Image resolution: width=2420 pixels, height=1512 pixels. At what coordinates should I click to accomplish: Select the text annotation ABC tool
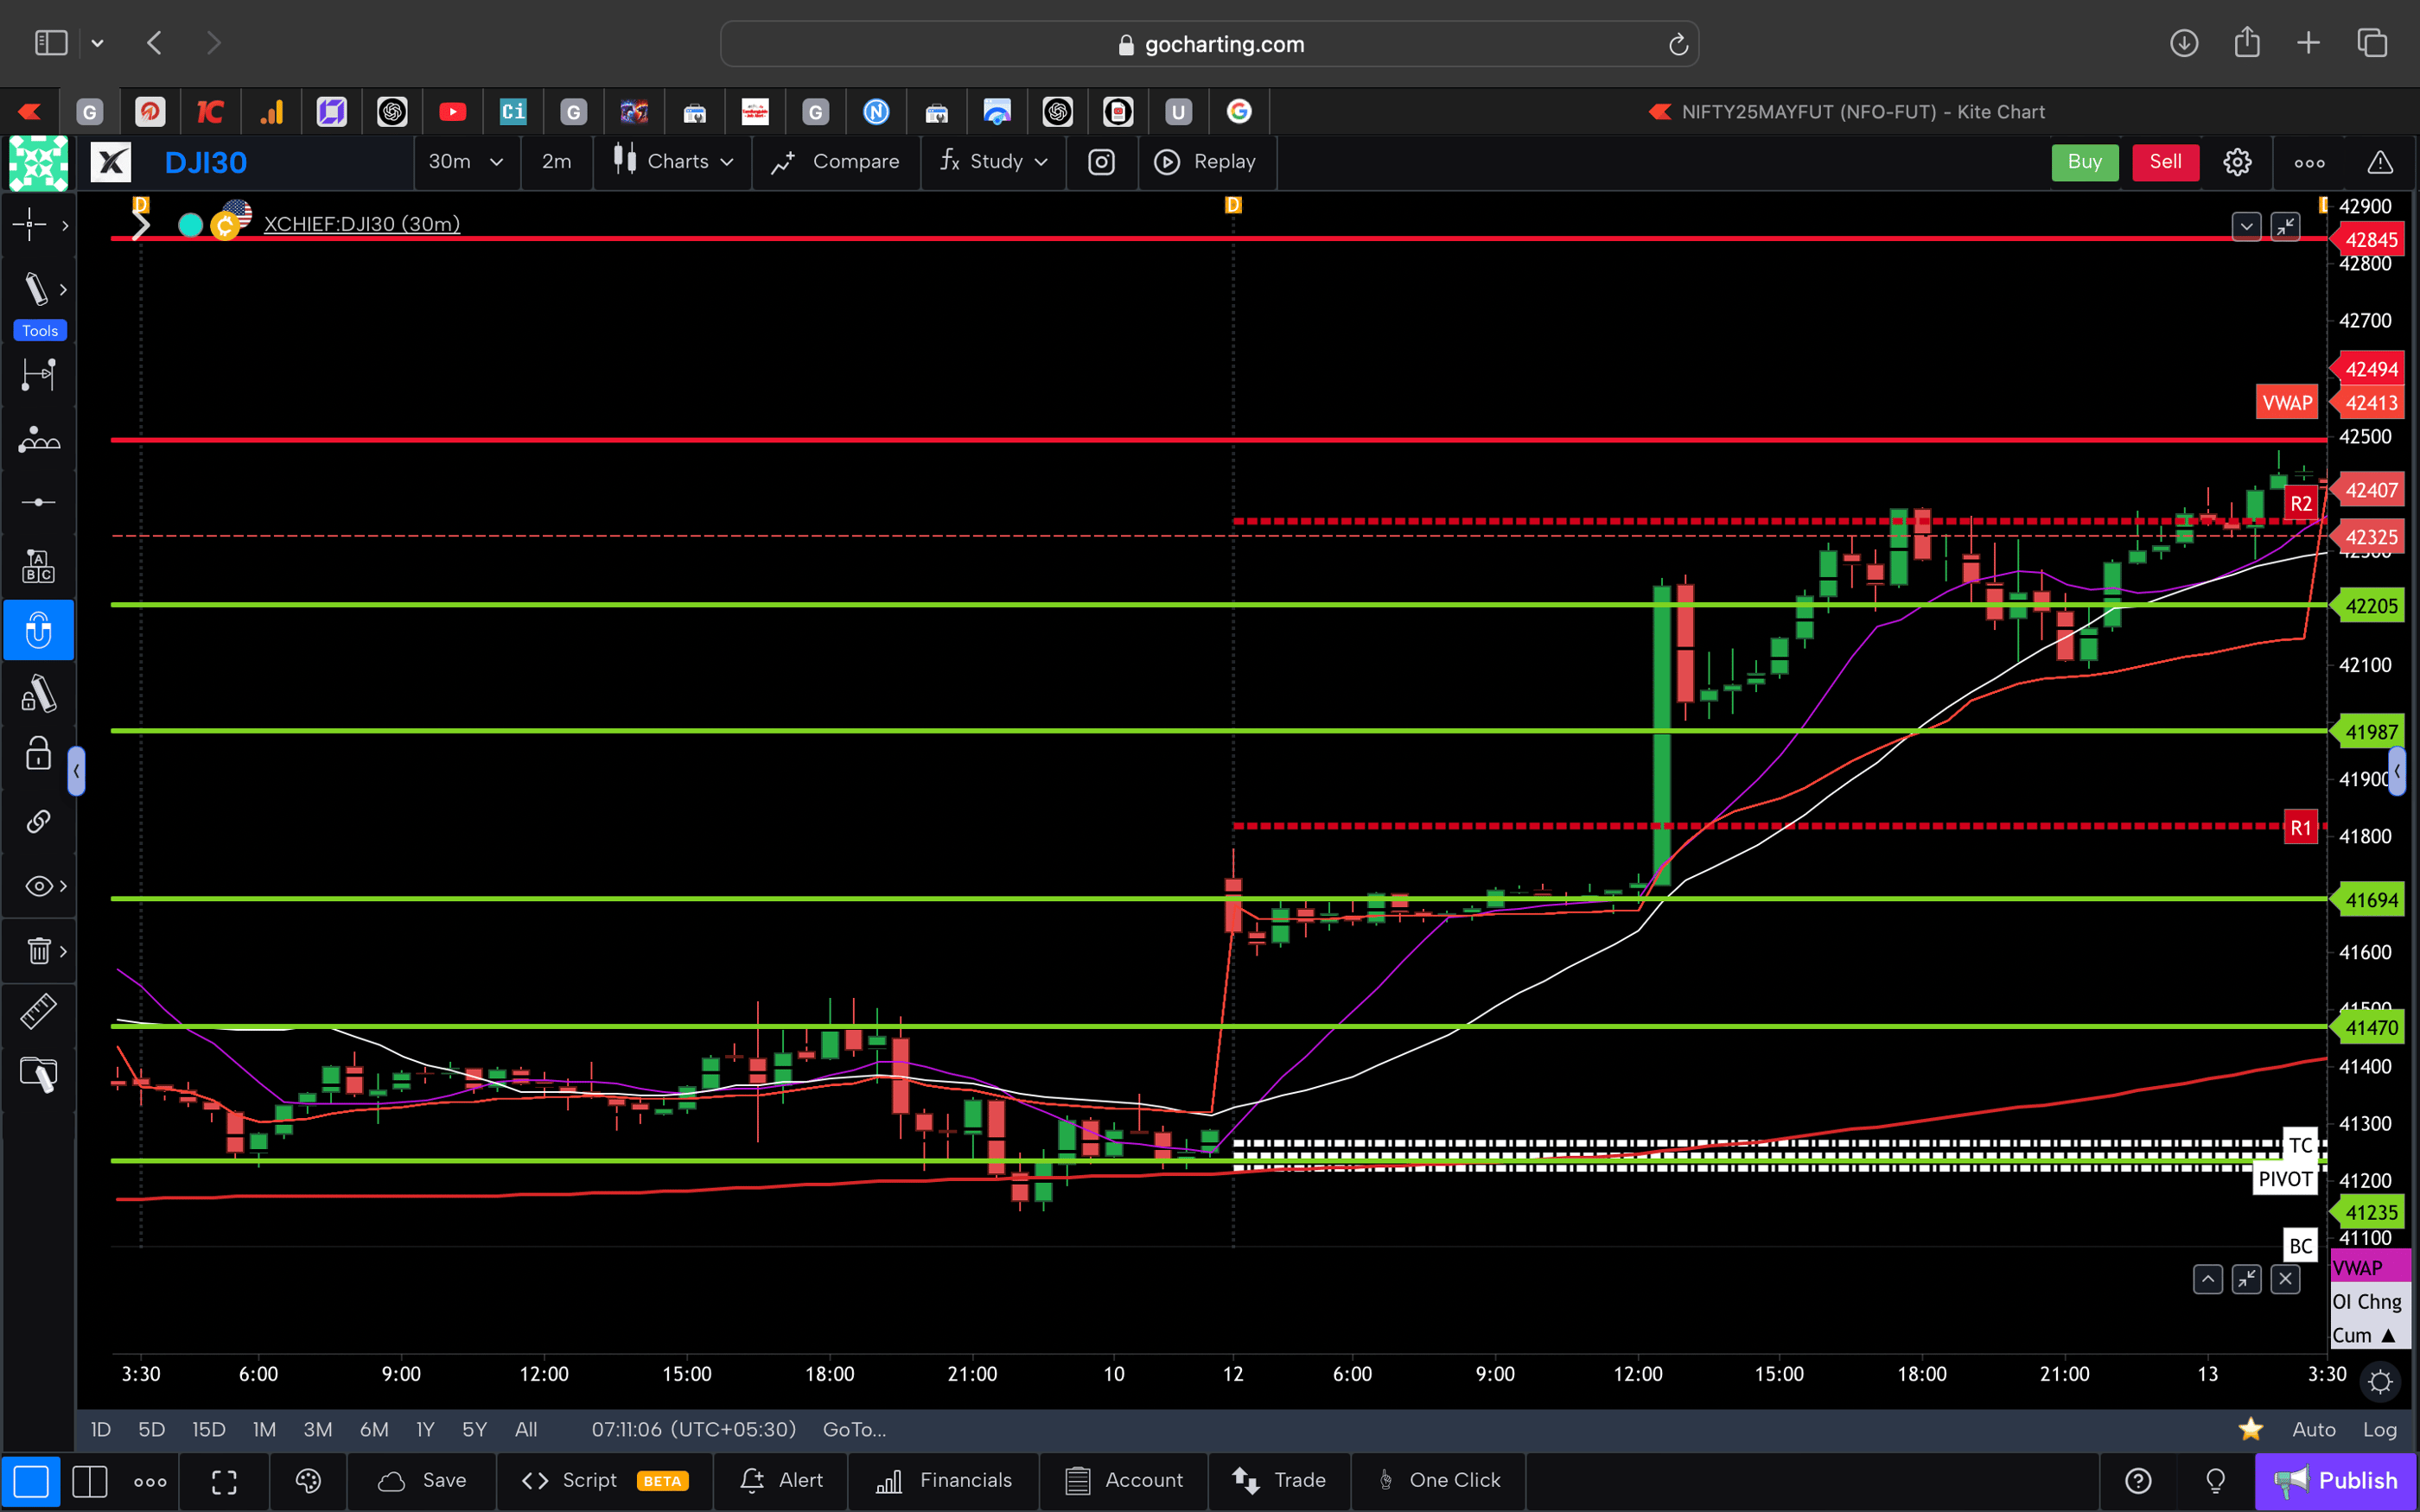coord(38,565)
